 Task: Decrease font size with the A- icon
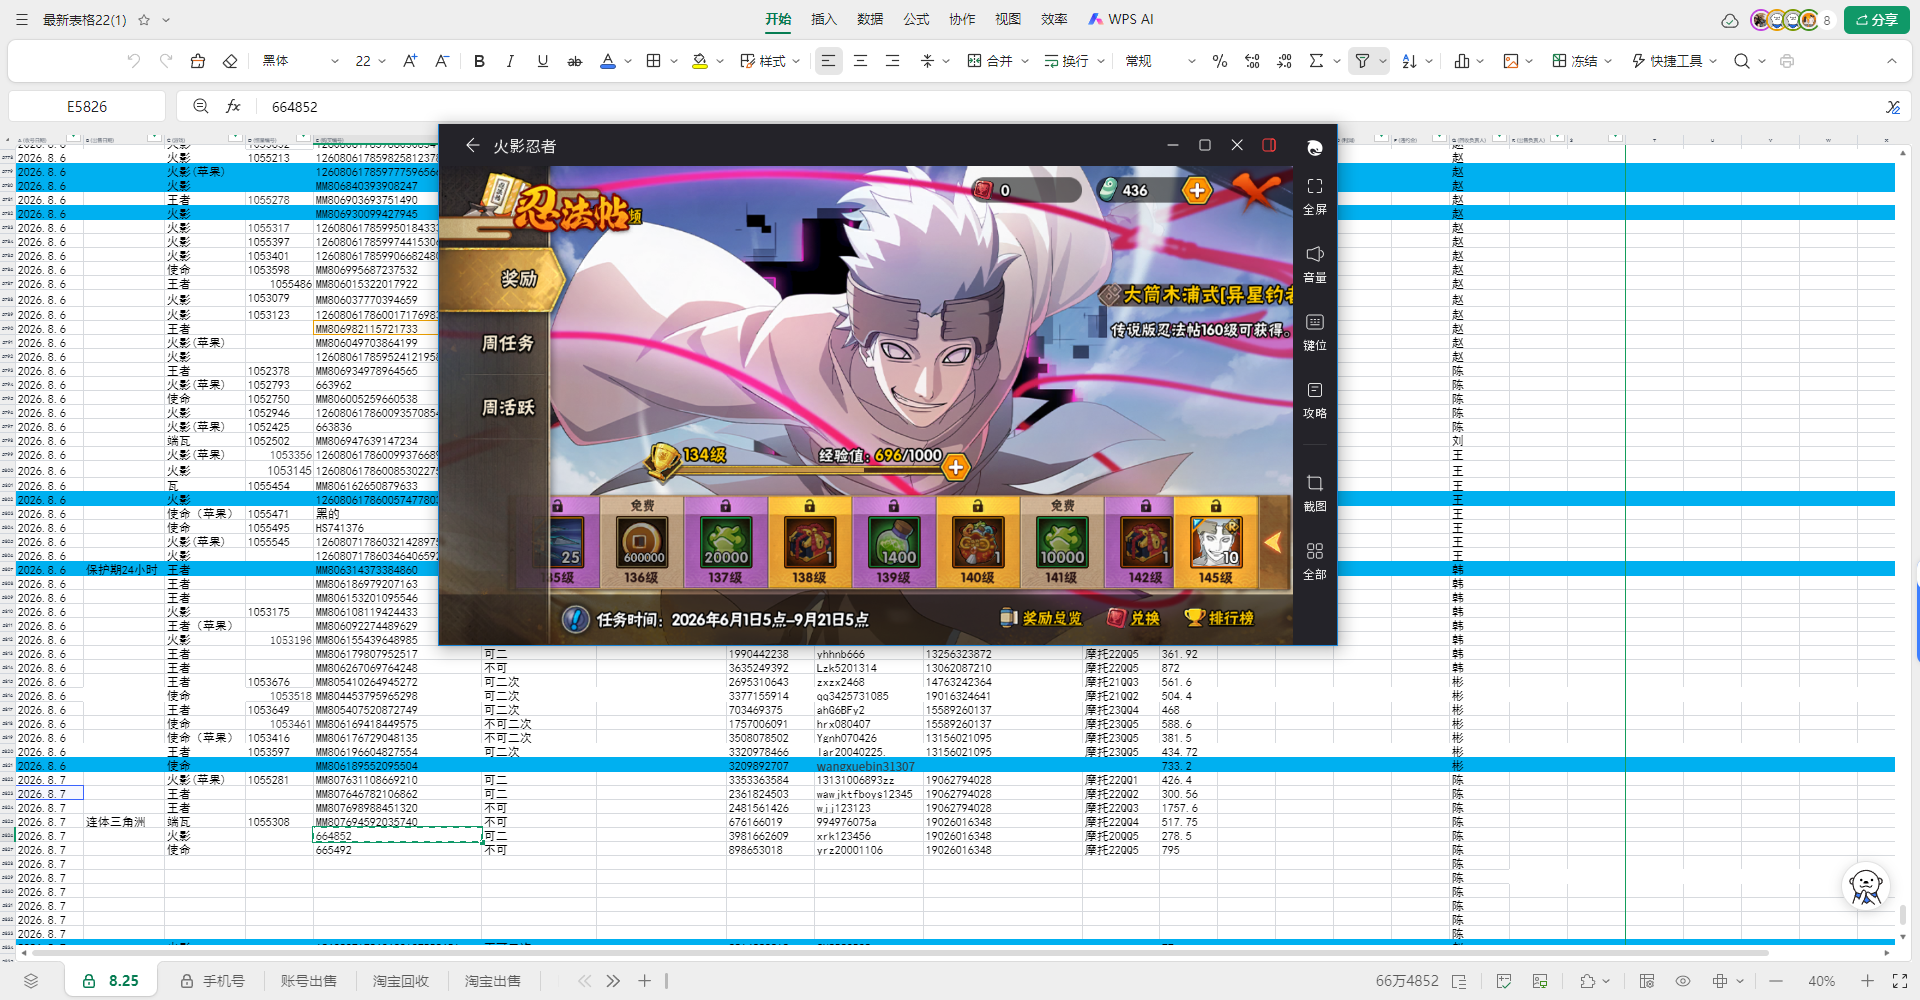pyautogui.click(x=442, y=61)
